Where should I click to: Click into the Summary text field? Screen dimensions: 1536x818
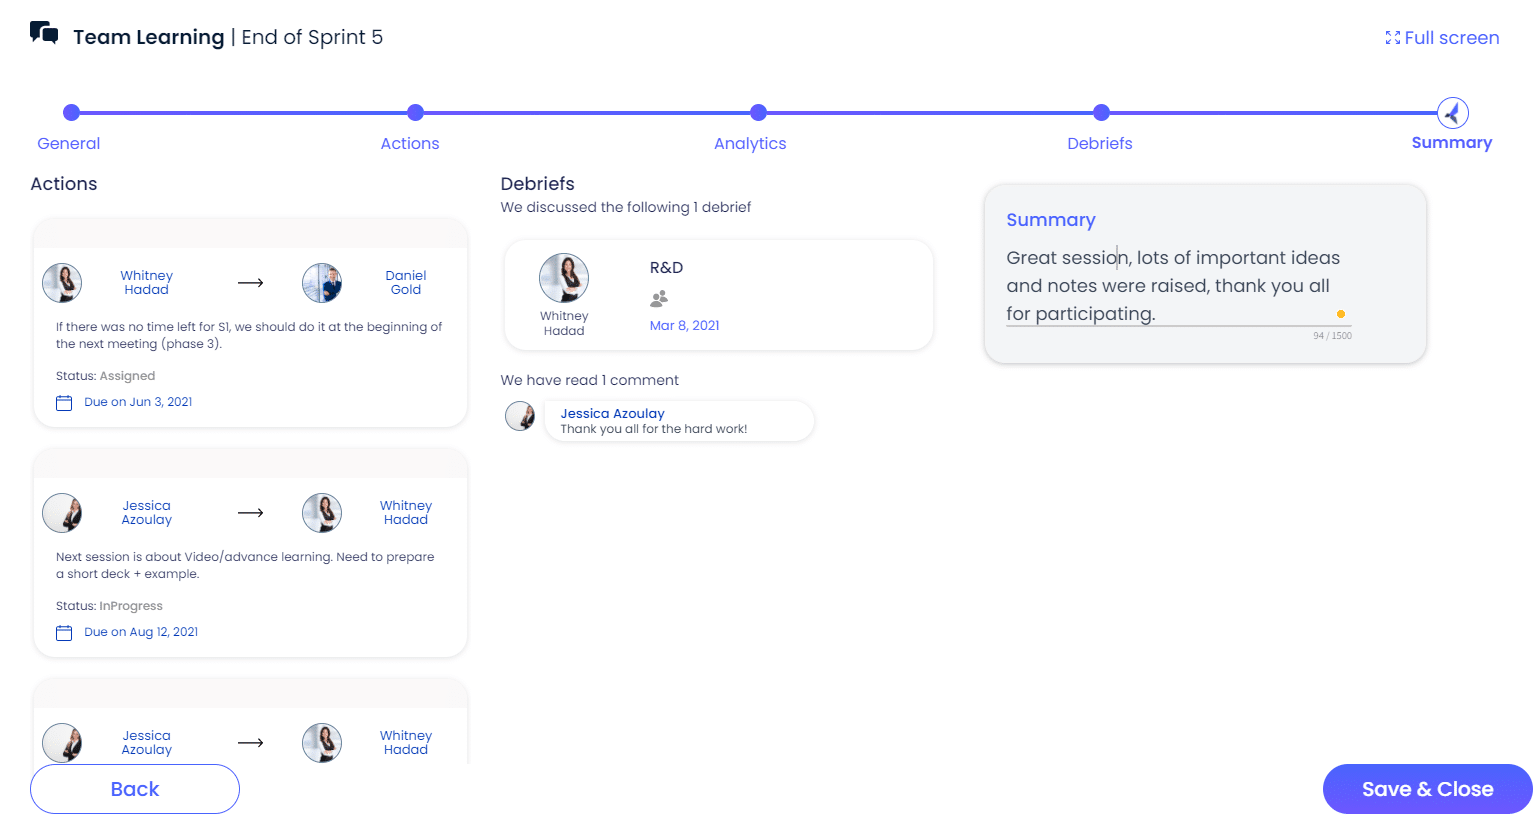point(1178,286)
